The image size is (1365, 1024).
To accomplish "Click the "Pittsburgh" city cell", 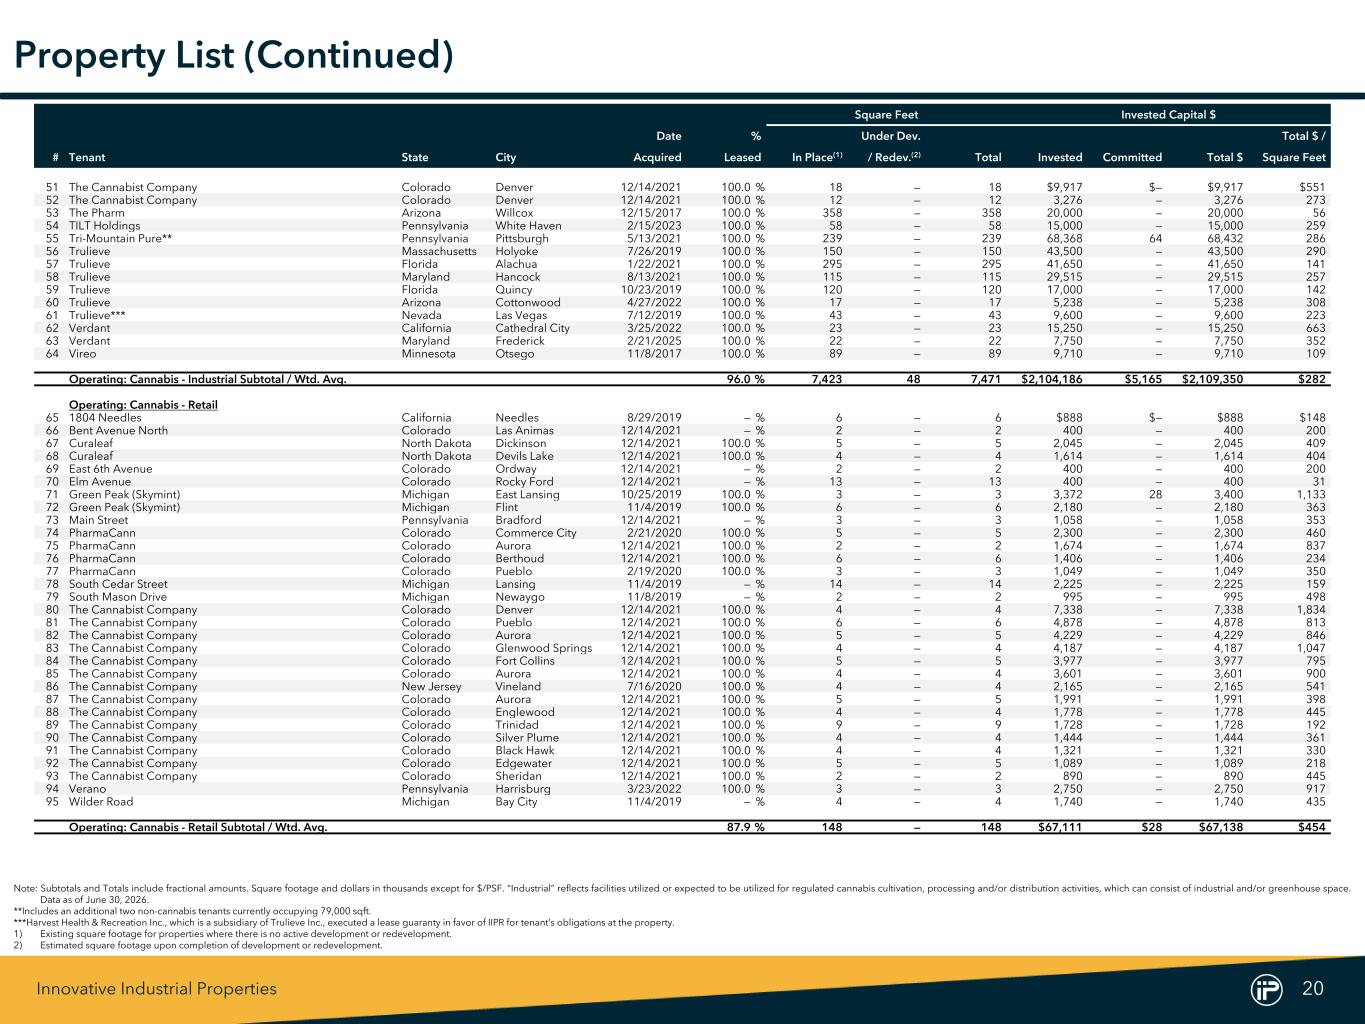I will click(x=522, y=239).
